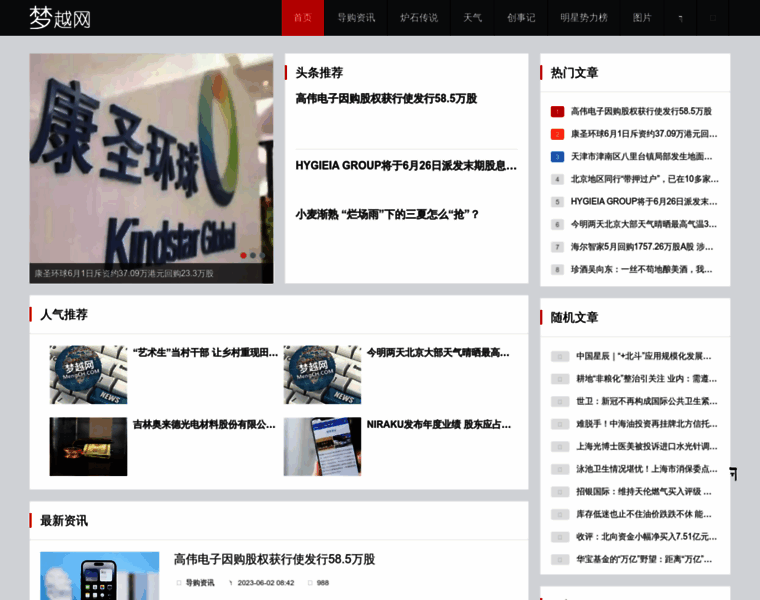
Task: Click the bullet icon beside 世卫：新冠 article
Action: click(x=560, y=402)
